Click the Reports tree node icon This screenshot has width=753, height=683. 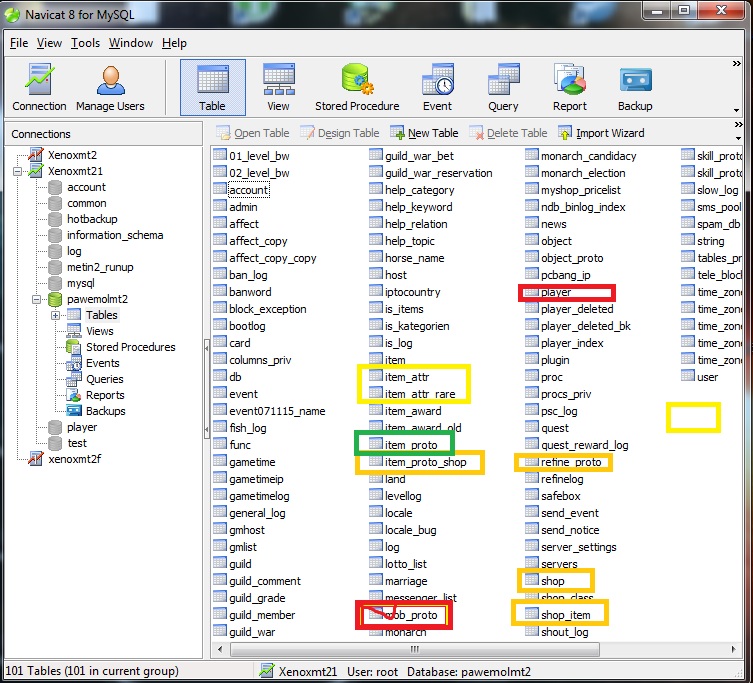(x=74, y=395)
